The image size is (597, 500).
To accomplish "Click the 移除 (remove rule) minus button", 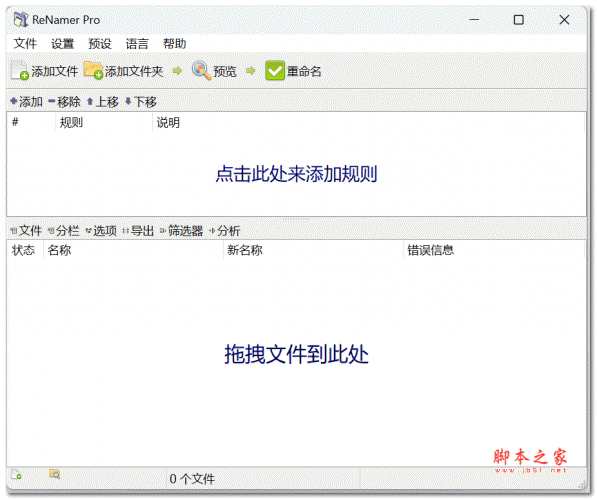I will point(64,102).
